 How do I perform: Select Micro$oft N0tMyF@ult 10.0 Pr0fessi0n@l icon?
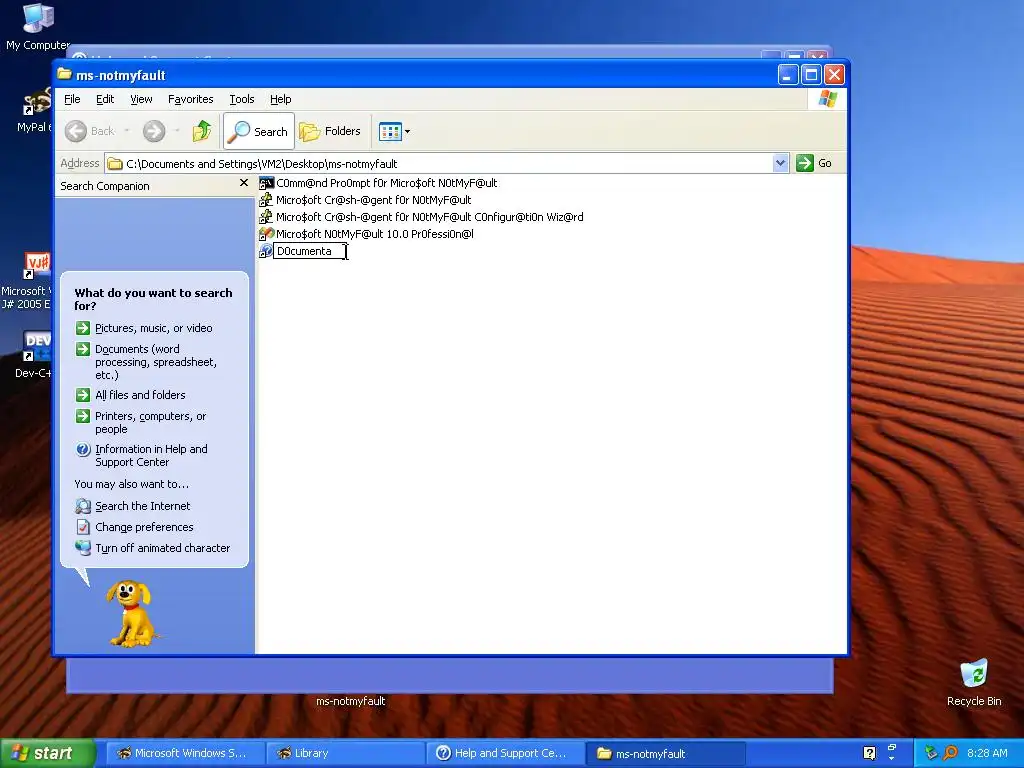266,234
